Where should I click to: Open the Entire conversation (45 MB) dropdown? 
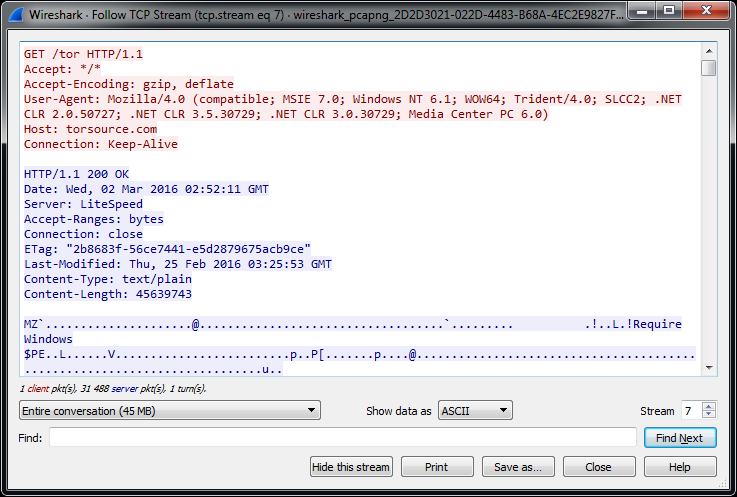(169, 411)
